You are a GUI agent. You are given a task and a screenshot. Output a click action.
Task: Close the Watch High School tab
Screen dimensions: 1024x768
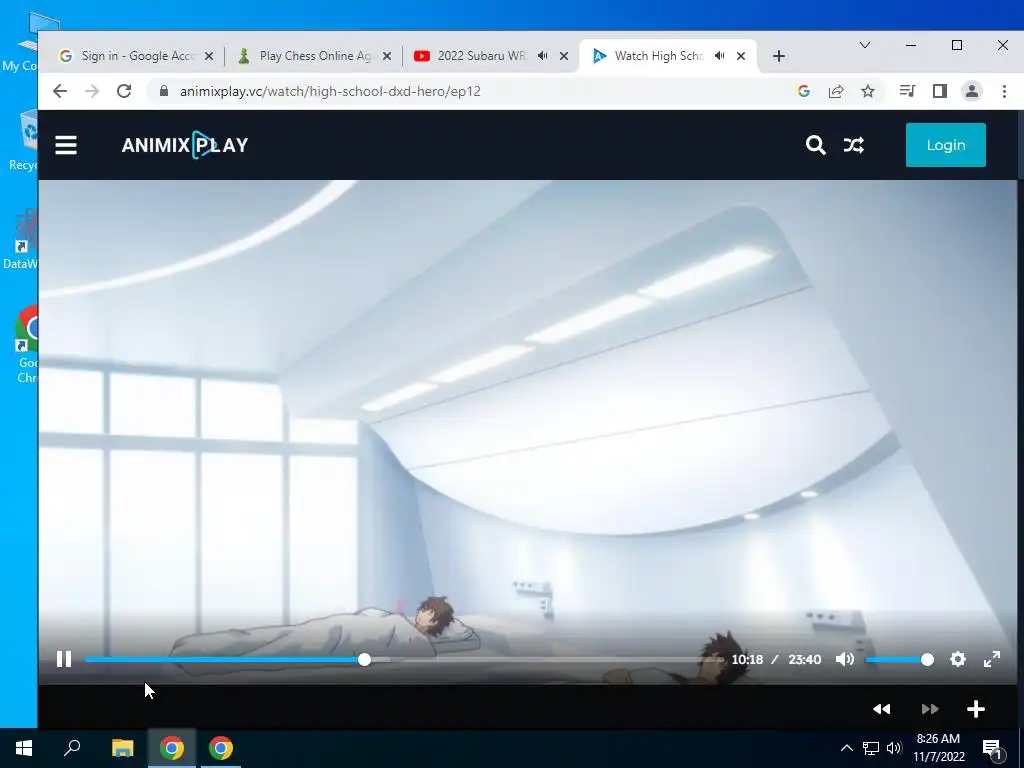pos(741,56)
